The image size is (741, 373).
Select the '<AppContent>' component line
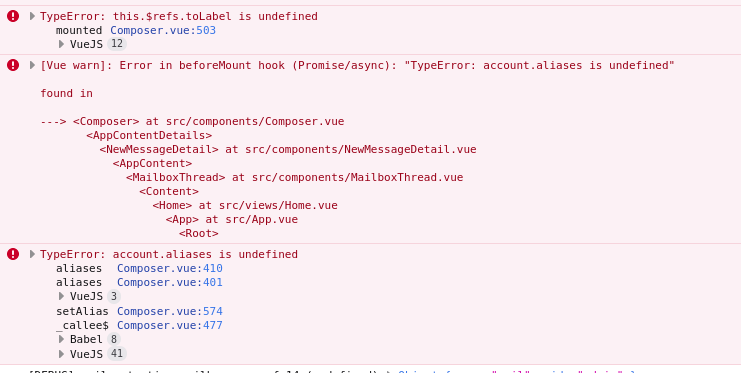(x=152, y=163)
